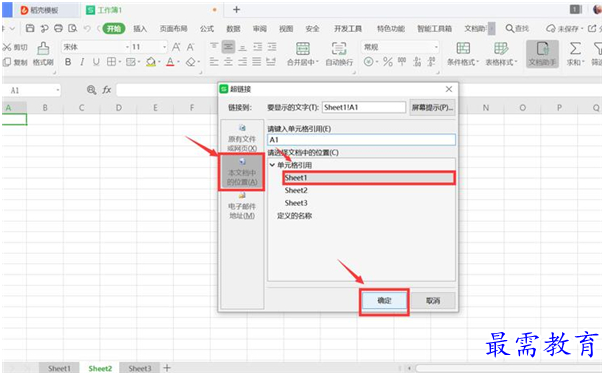Click the Undo arrow icon
Screen dimensions: 607x376
[87, 28]
